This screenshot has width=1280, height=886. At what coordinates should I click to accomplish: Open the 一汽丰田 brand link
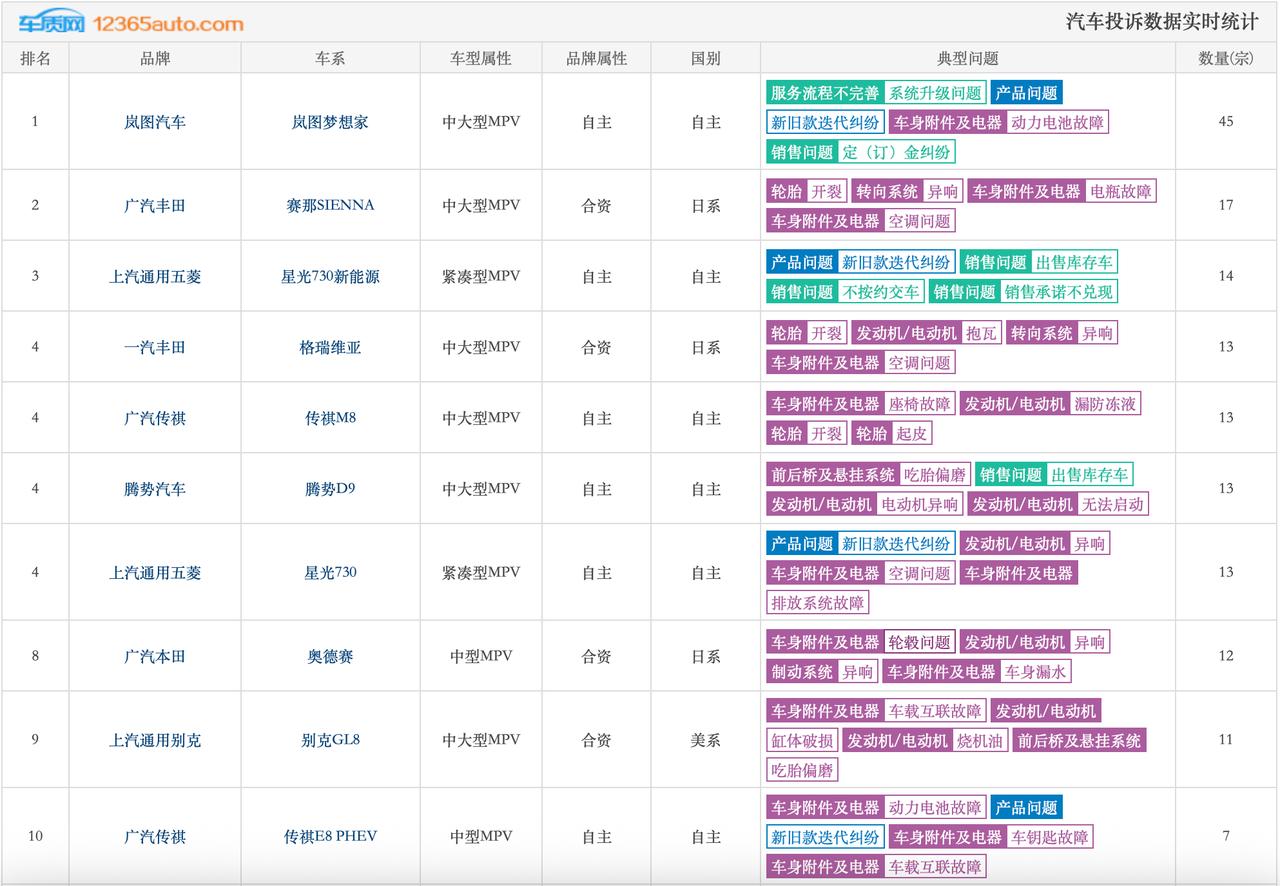[x=155, y=347]
